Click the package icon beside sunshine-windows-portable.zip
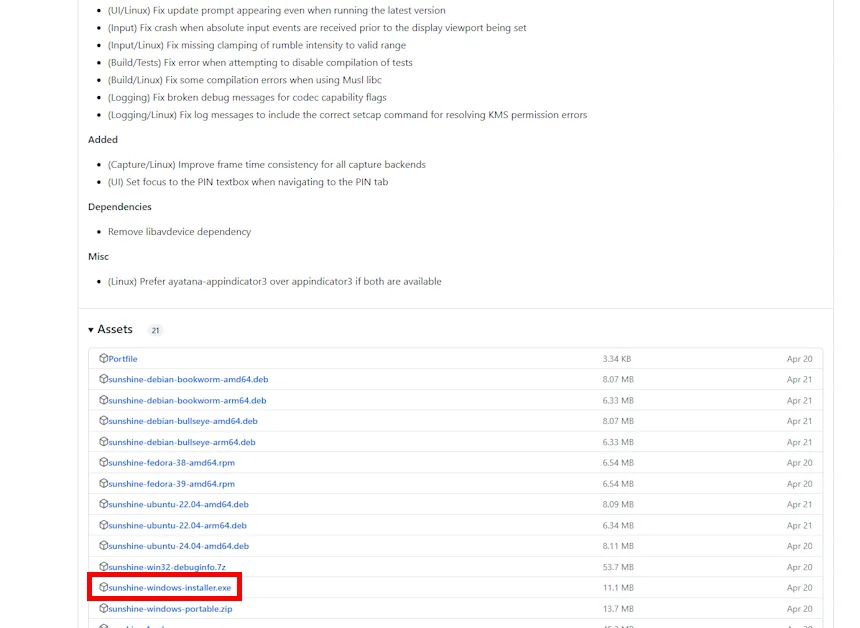The height and width of the screenshot is (628, 860). pos(103,608)
